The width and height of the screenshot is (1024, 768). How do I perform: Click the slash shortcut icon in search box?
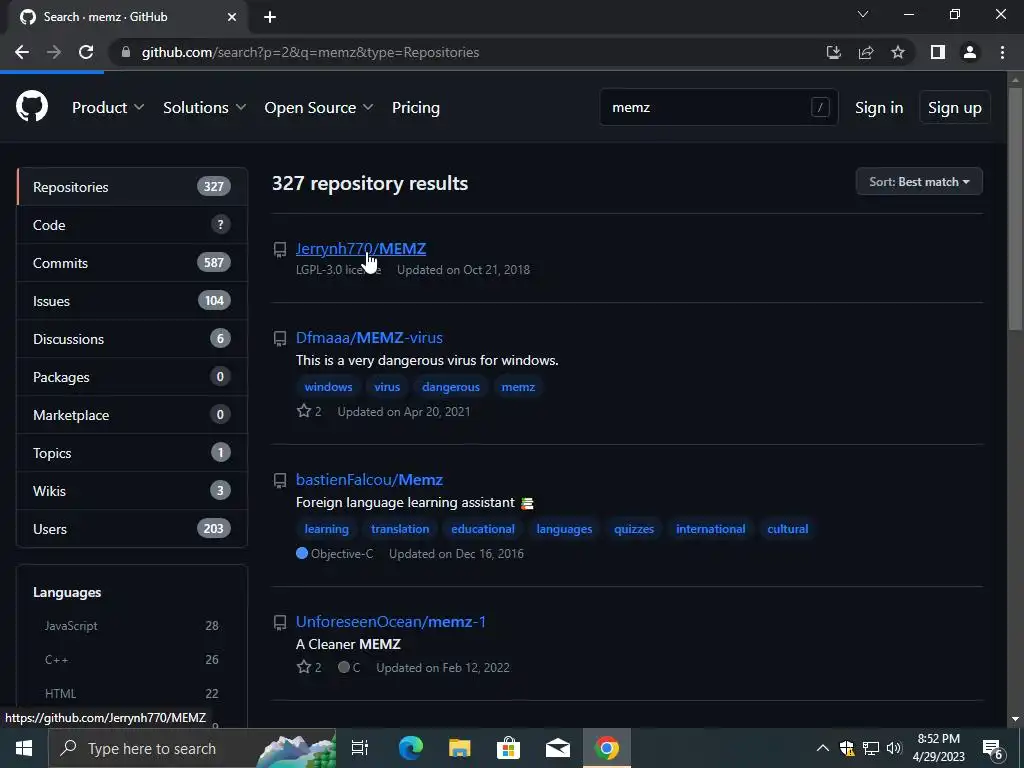coord(820,107)
